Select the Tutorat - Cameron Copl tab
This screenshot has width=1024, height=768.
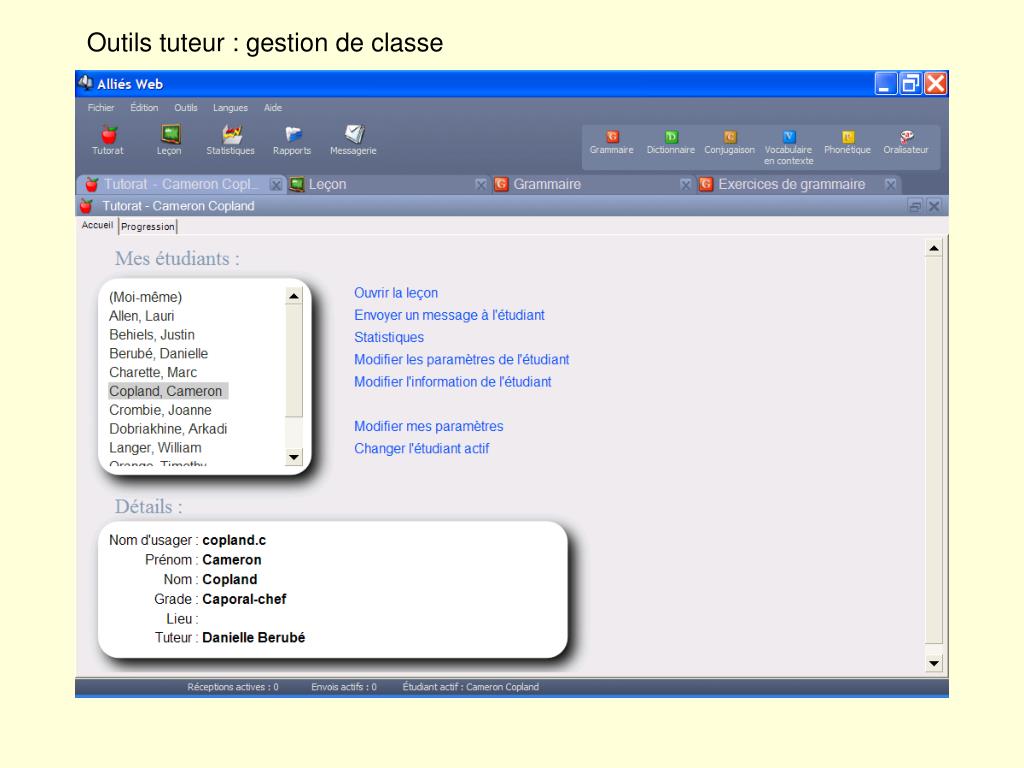(x=181, y=185)
